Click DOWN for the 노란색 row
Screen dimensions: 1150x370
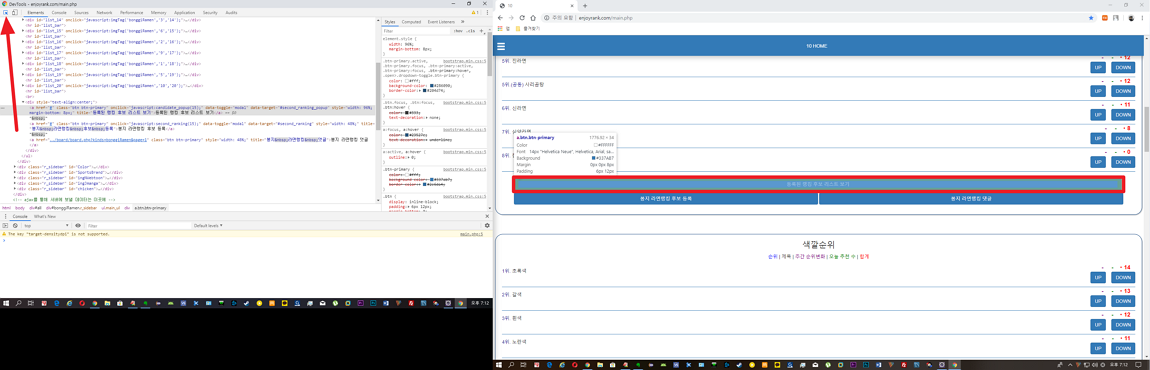(1122, 348)
